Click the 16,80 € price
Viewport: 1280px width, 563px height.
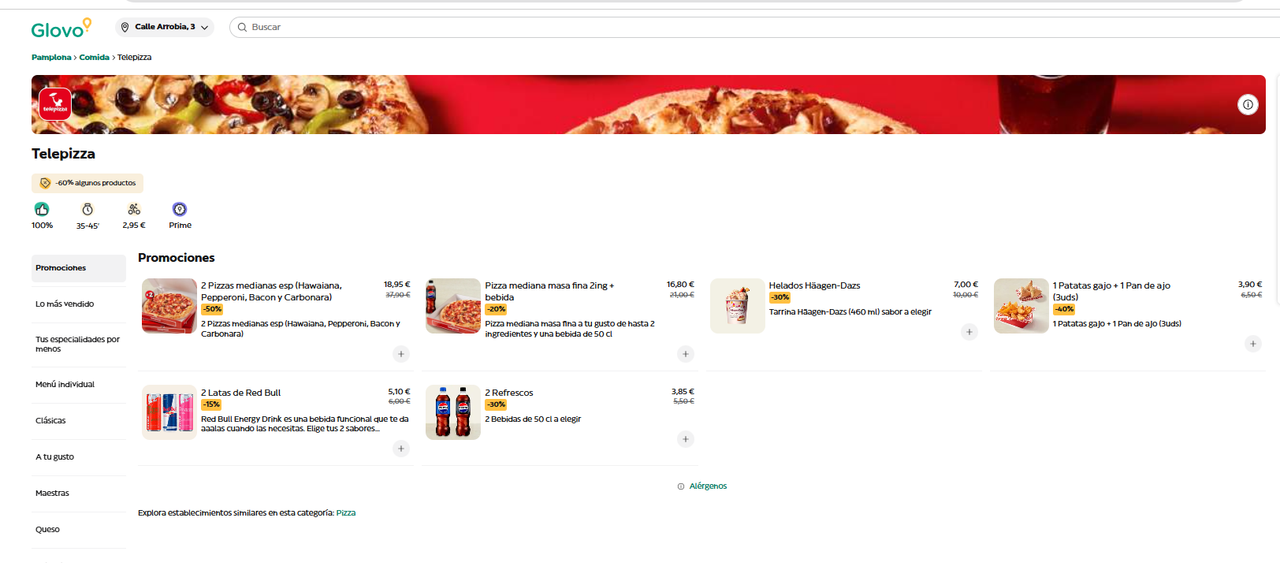coord(681,285)
